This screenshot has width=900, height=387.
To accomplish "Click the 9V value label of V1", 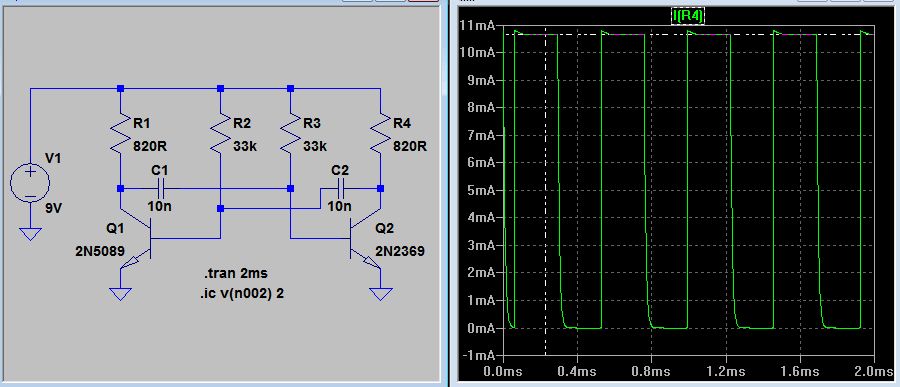I will [53, 208].
